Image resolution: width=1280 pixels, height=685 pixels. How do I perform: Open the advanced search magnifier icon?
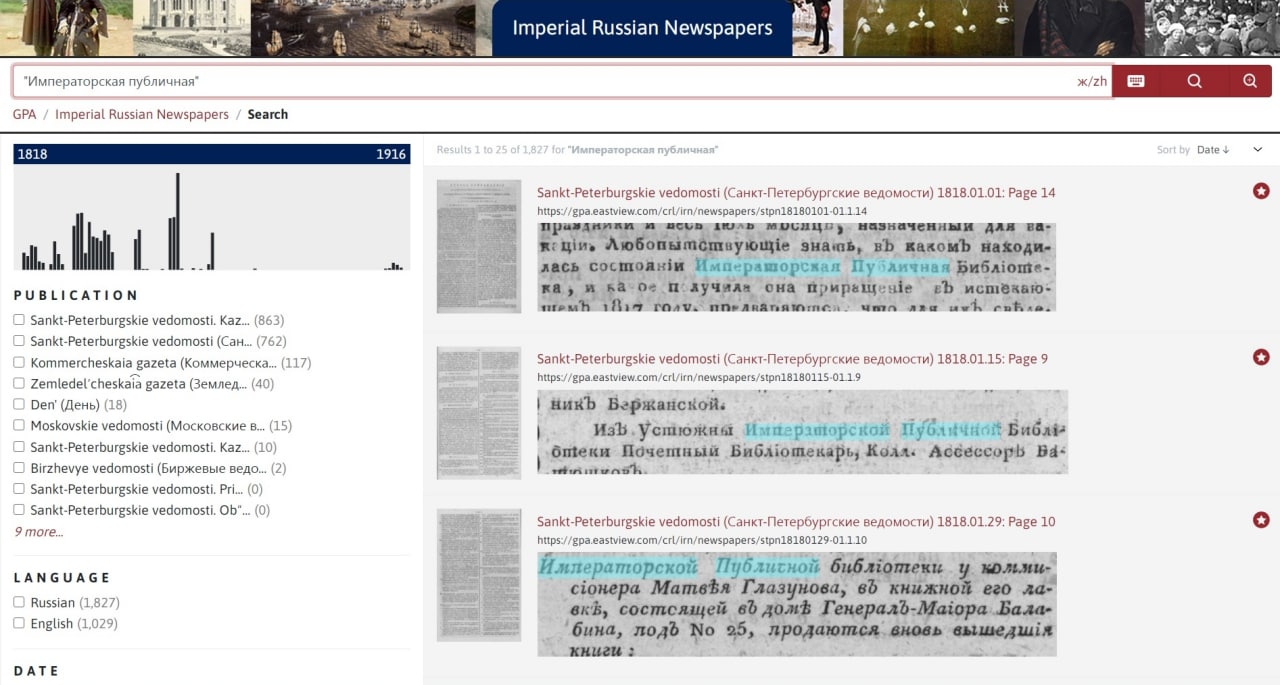tap(1249, 82)
